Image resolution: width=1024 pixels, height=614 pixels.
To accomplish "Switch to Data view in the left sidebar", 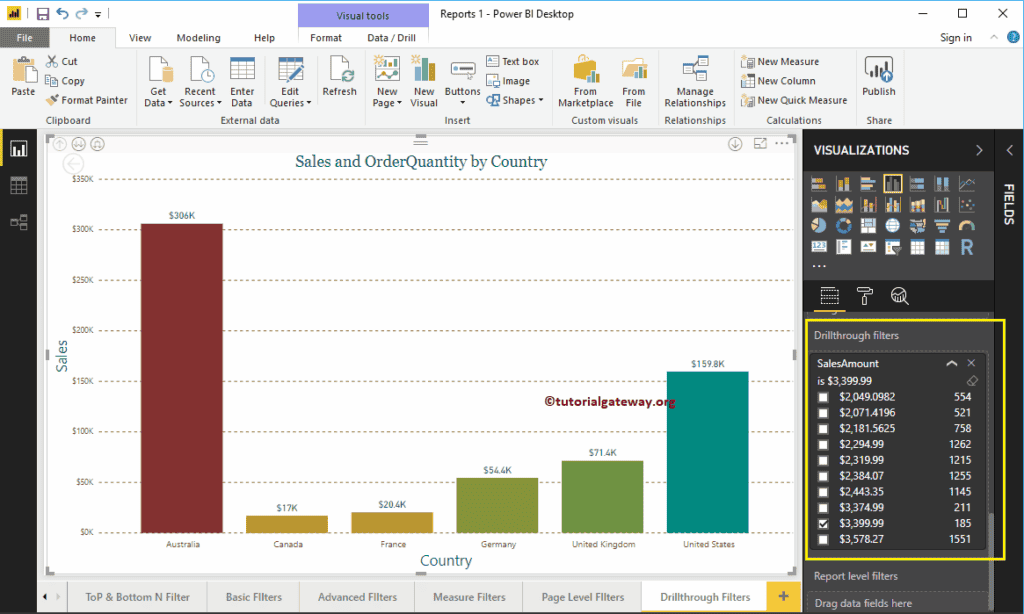I will pos(17,185).
